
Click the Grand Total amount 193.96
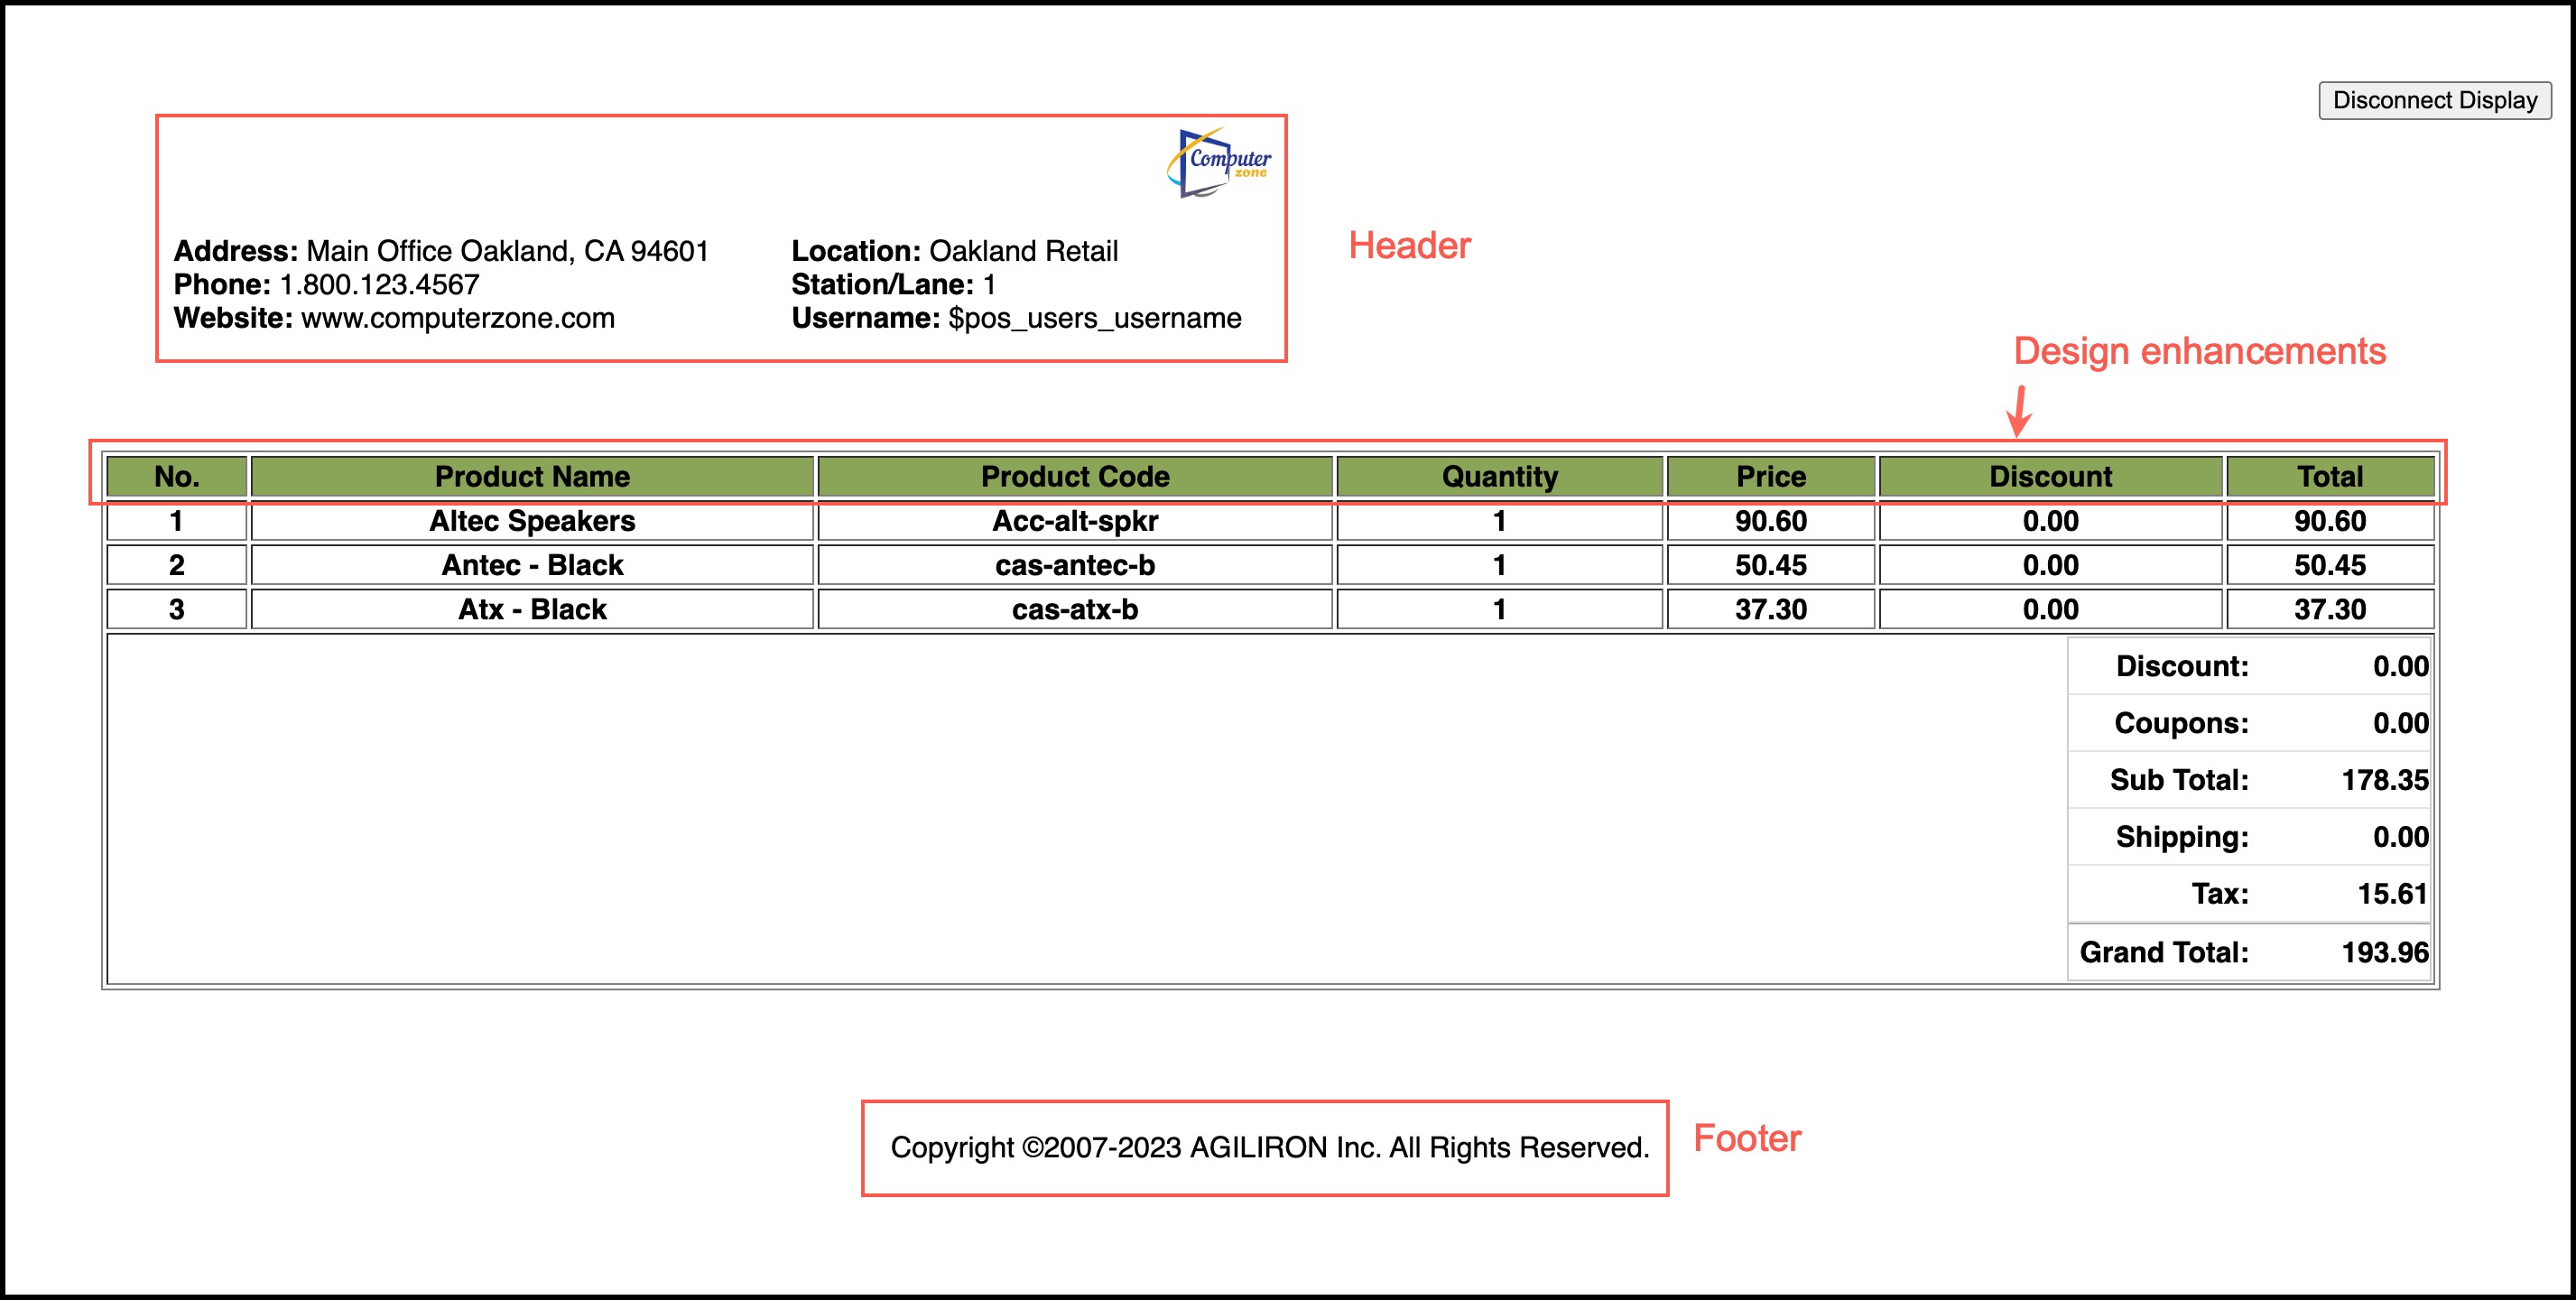pos(2384,952)
